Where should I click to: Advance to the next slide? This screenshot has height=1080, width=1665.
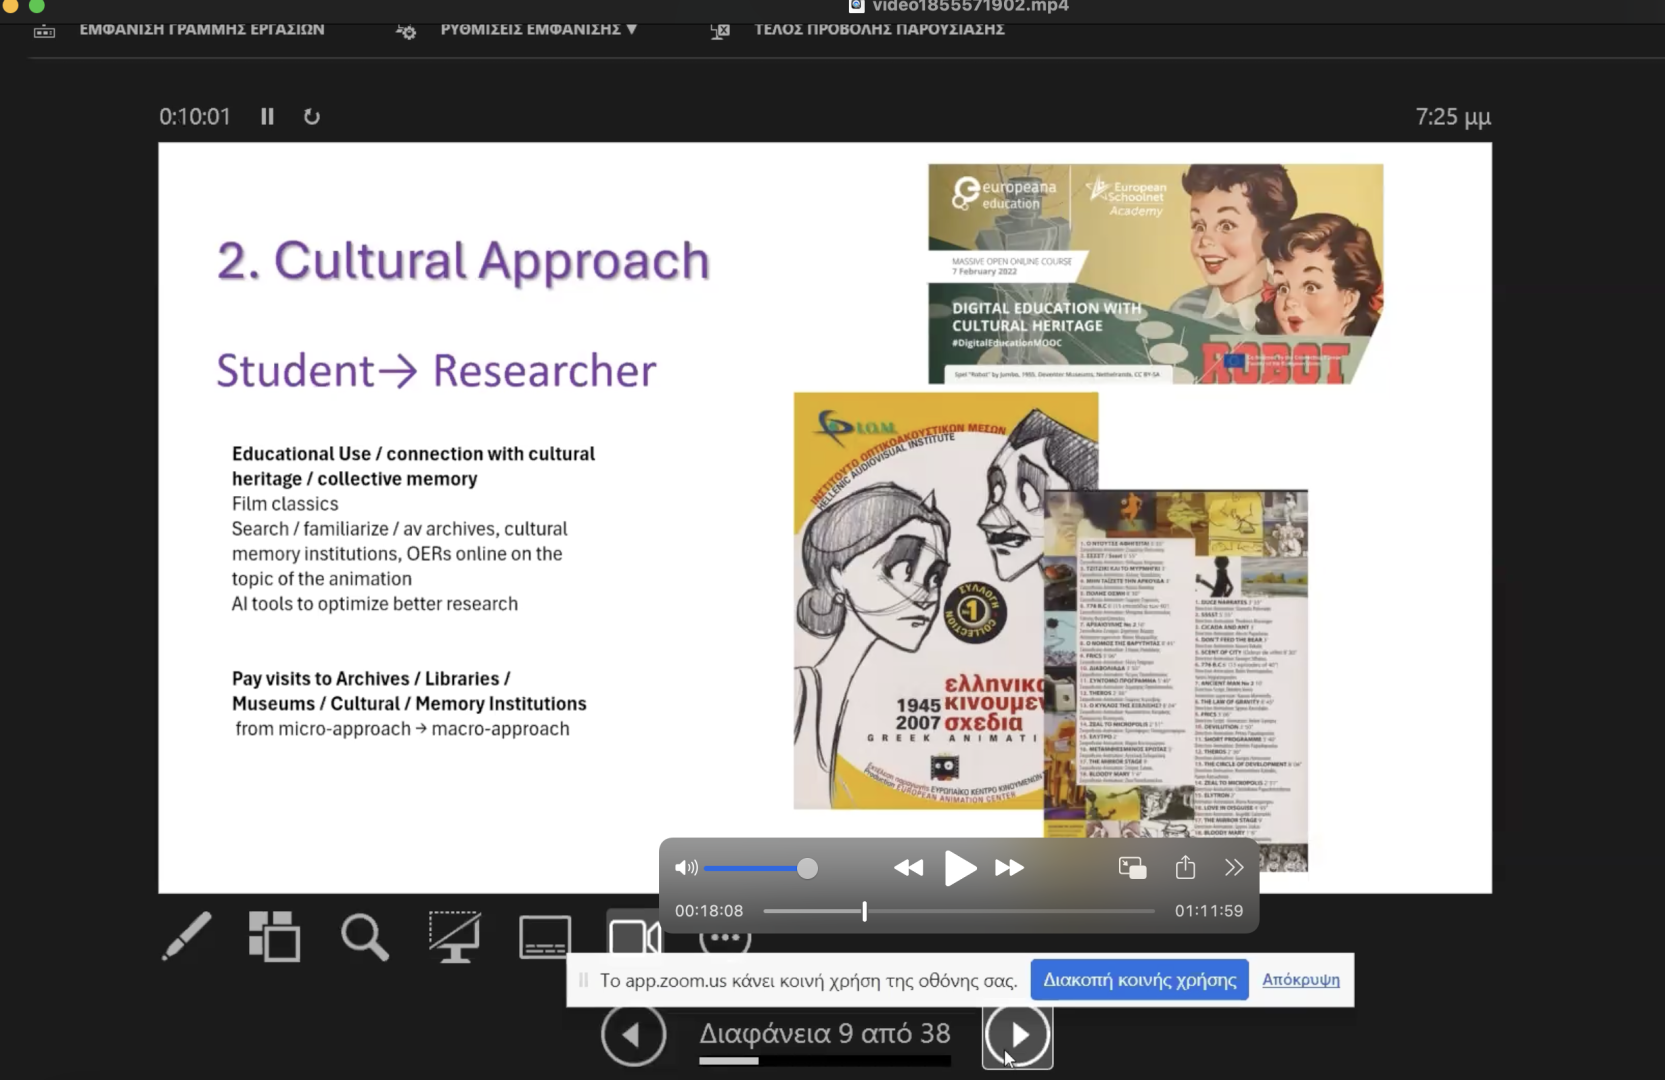(1017, 1034)
